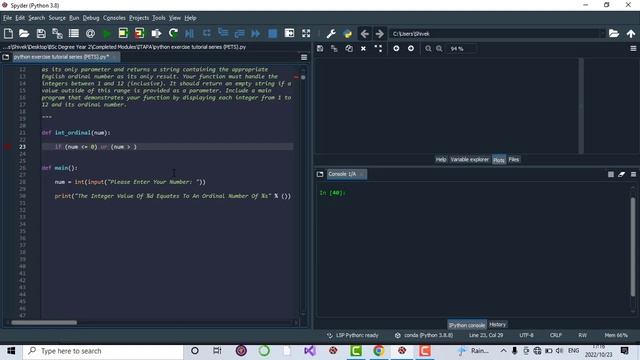640x360 pixels.
Task: Re-run the last script
Action: coord(173,33)
